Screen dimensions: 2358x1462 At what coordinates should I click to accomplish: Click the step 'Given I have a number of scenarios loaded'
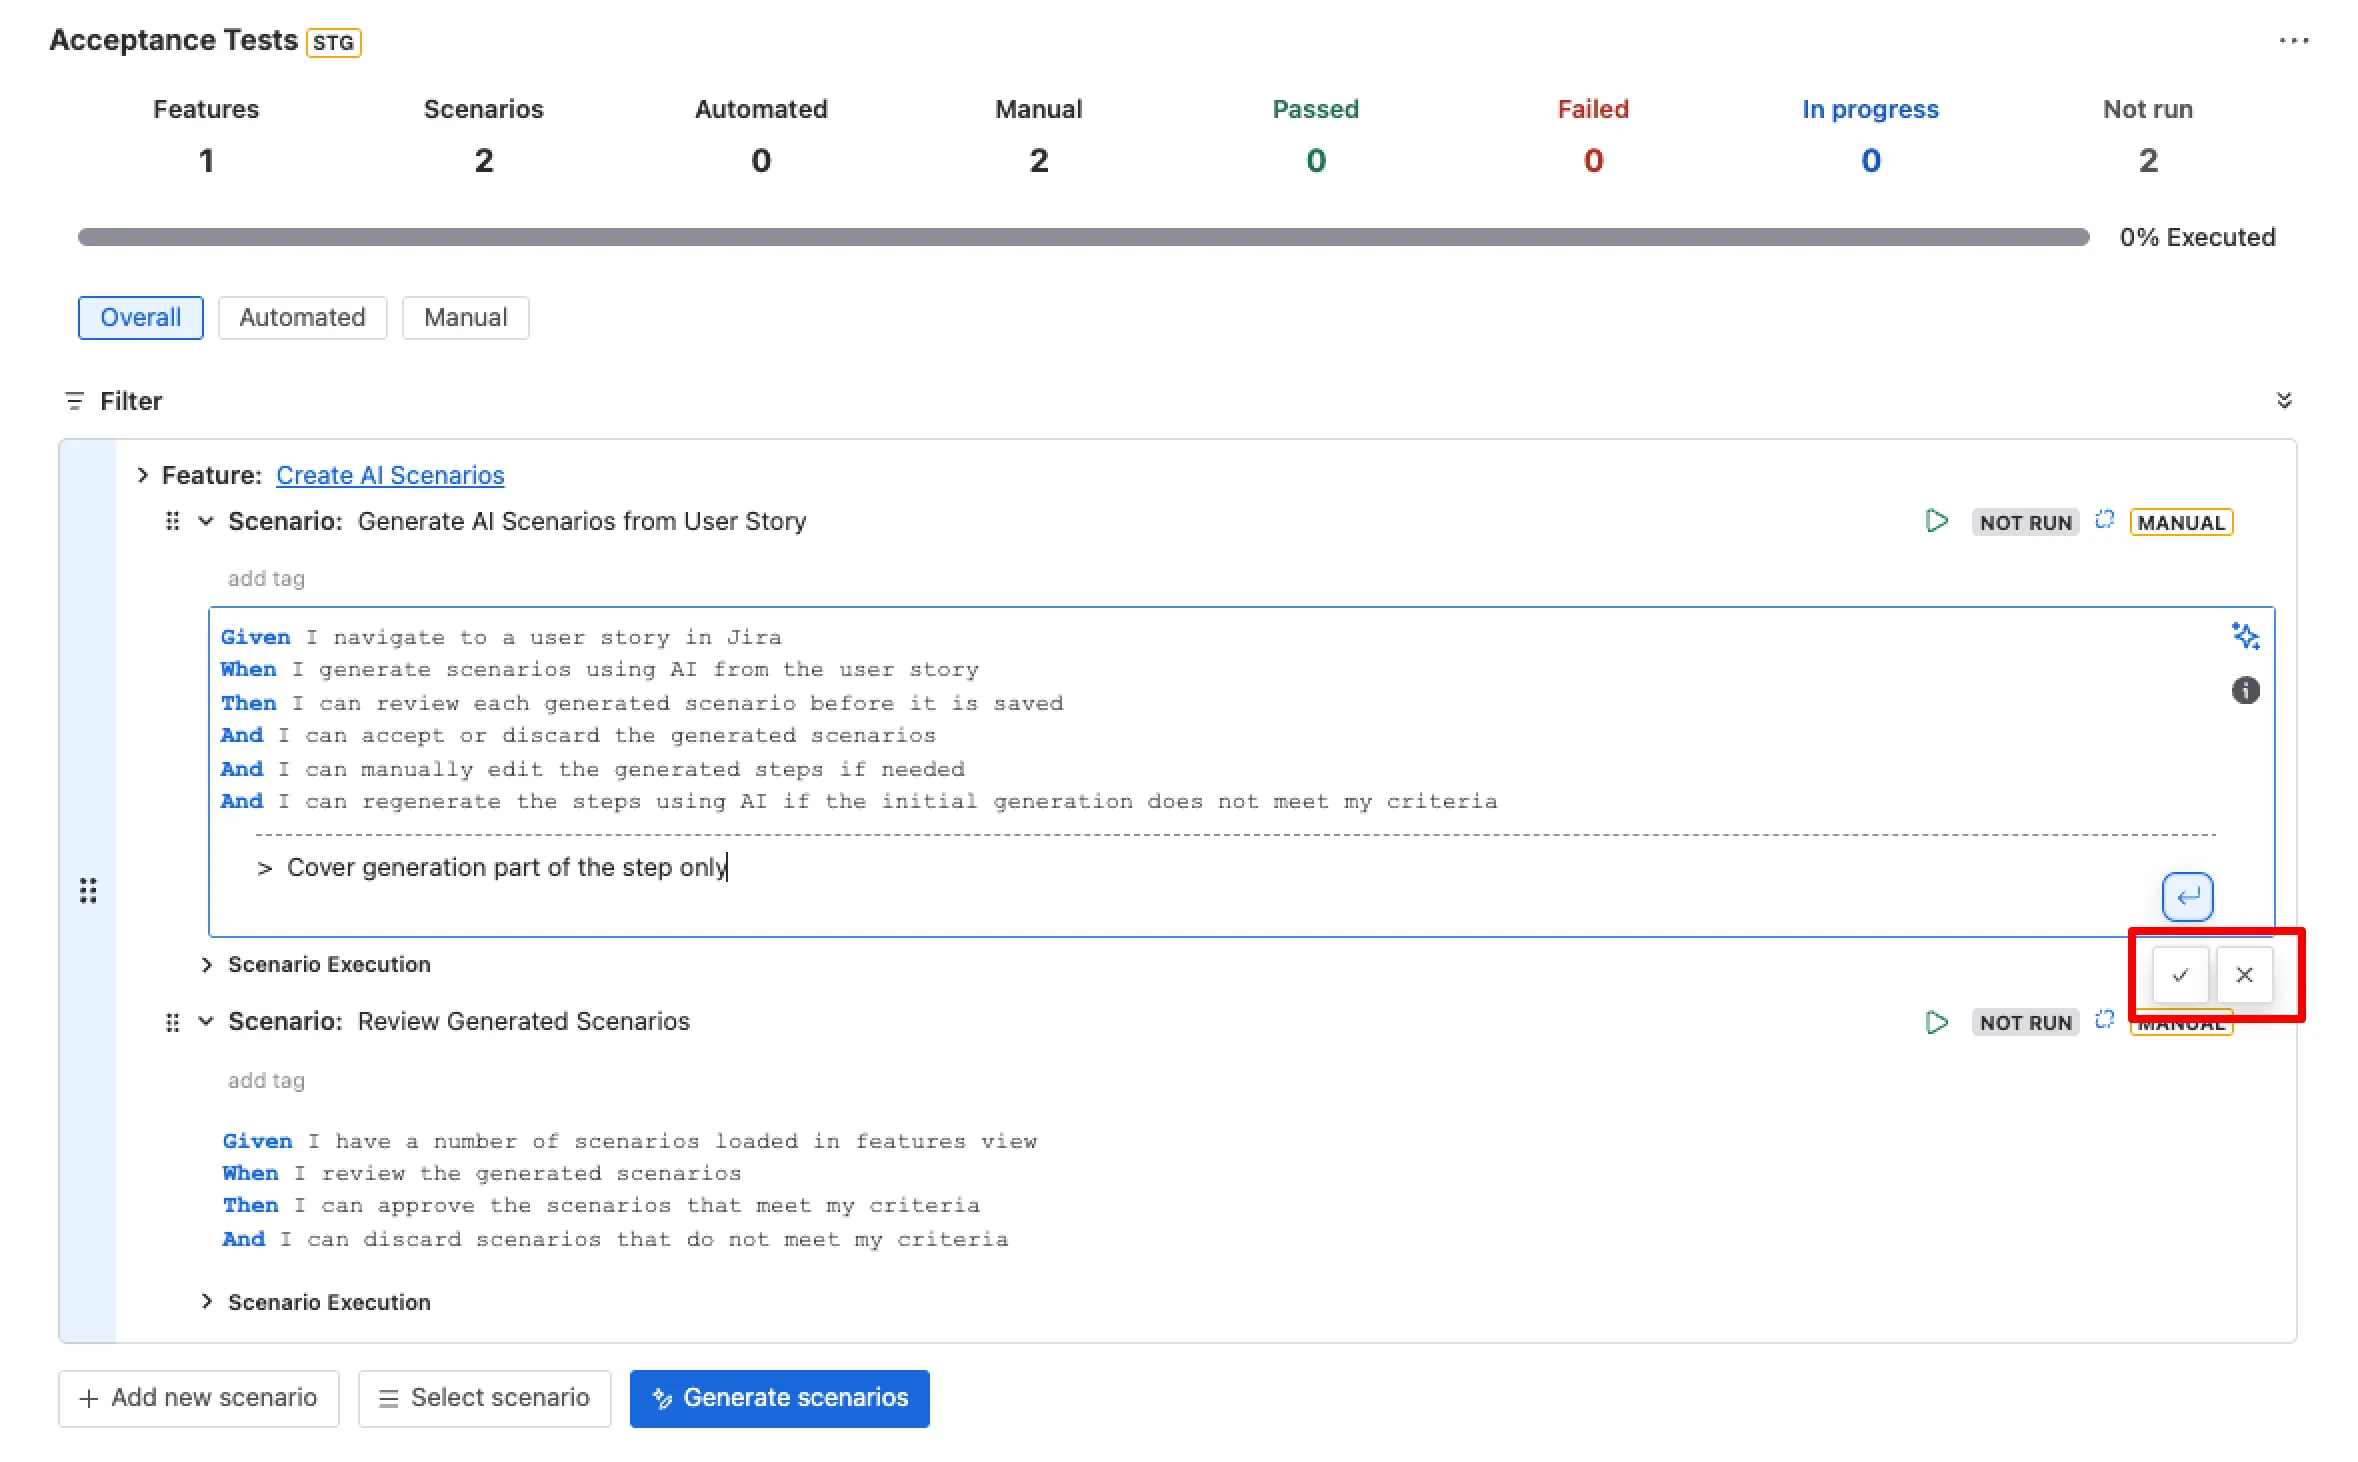click(629, 1141)
